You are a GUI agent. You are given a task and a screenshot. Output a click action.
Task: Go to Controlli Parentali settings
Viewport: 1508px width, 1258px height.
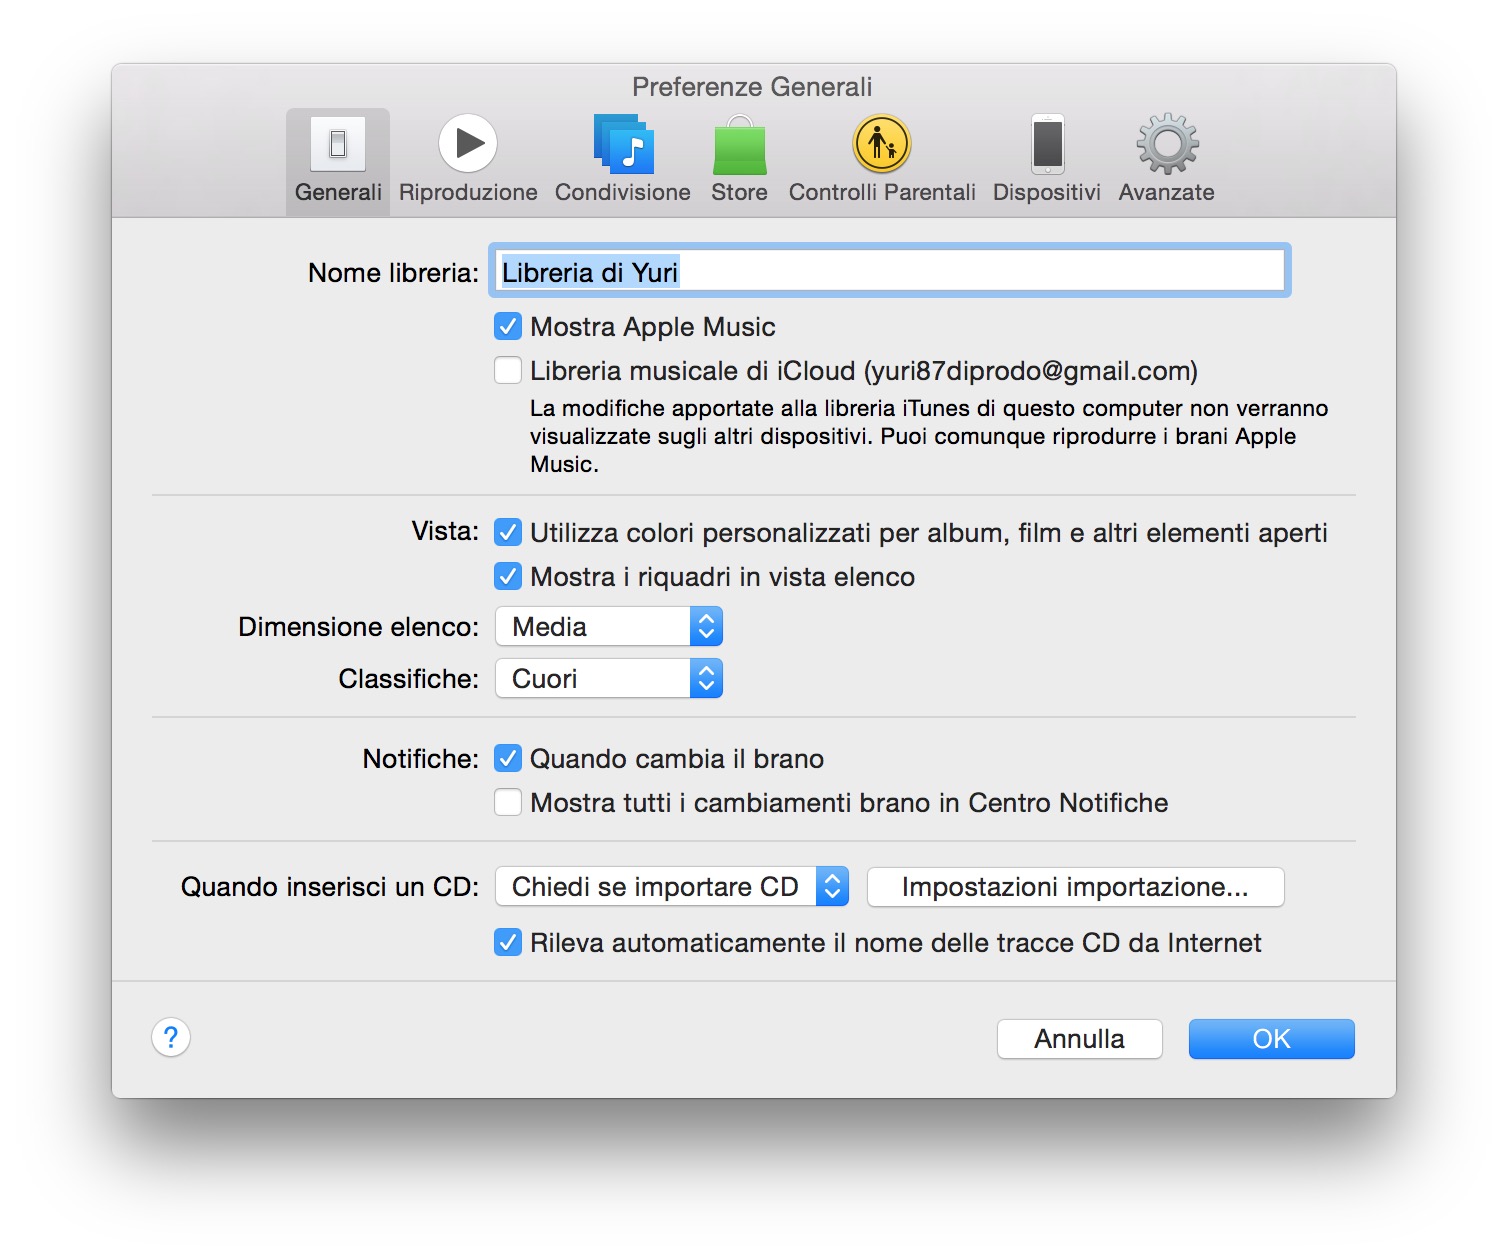[882, 160]
